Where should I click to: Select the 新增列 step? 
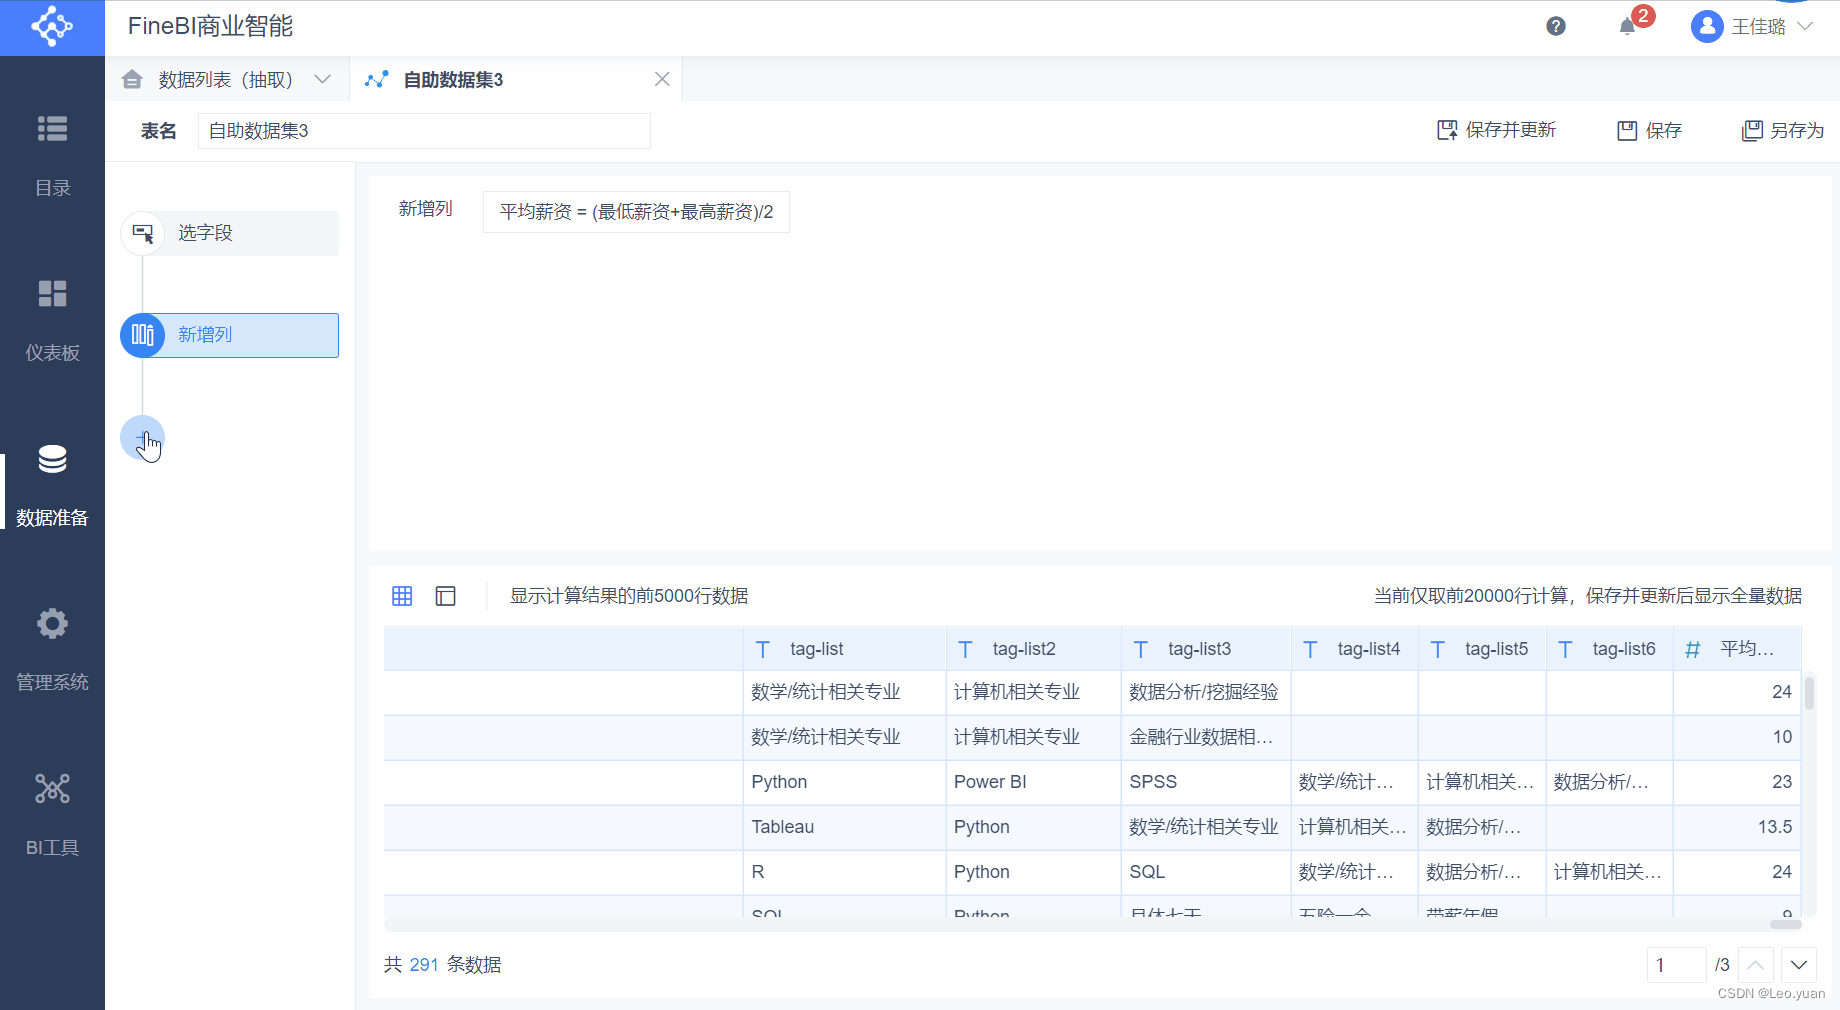(x=230, y=335)
